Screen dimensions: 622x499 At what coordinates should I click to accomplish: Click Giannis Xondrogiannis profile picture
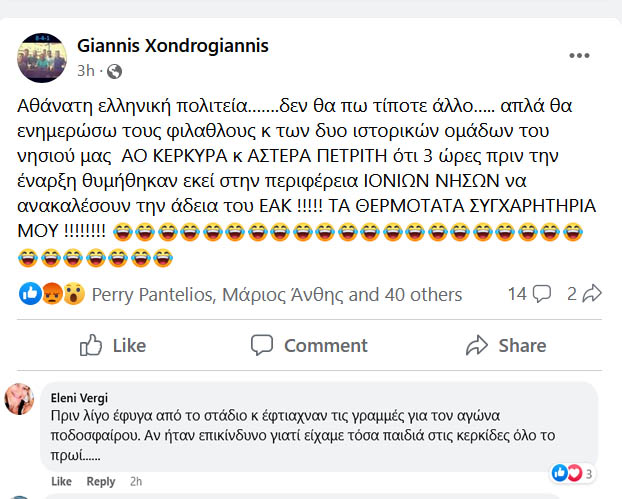41,56
